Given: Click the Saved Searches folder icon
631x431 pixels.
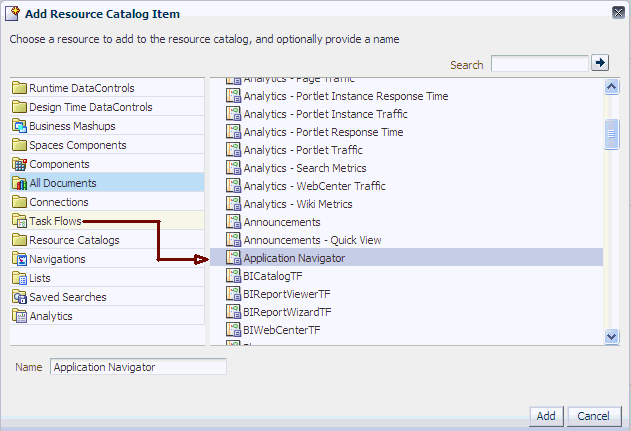Looking at the screenshot, I should tap(19, 297).
